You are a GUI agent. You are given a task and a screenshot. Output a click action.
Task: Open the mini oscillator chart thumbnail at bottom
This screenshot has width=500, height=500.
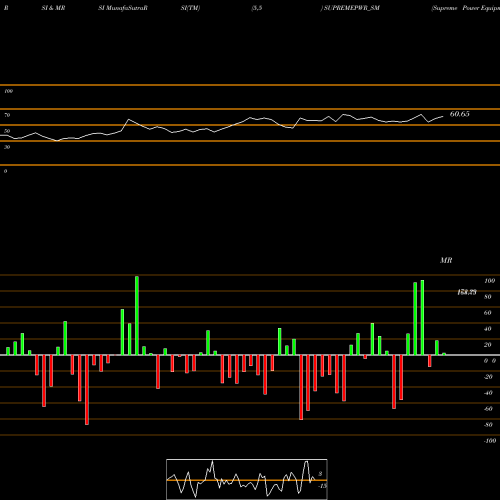(247, 479)
